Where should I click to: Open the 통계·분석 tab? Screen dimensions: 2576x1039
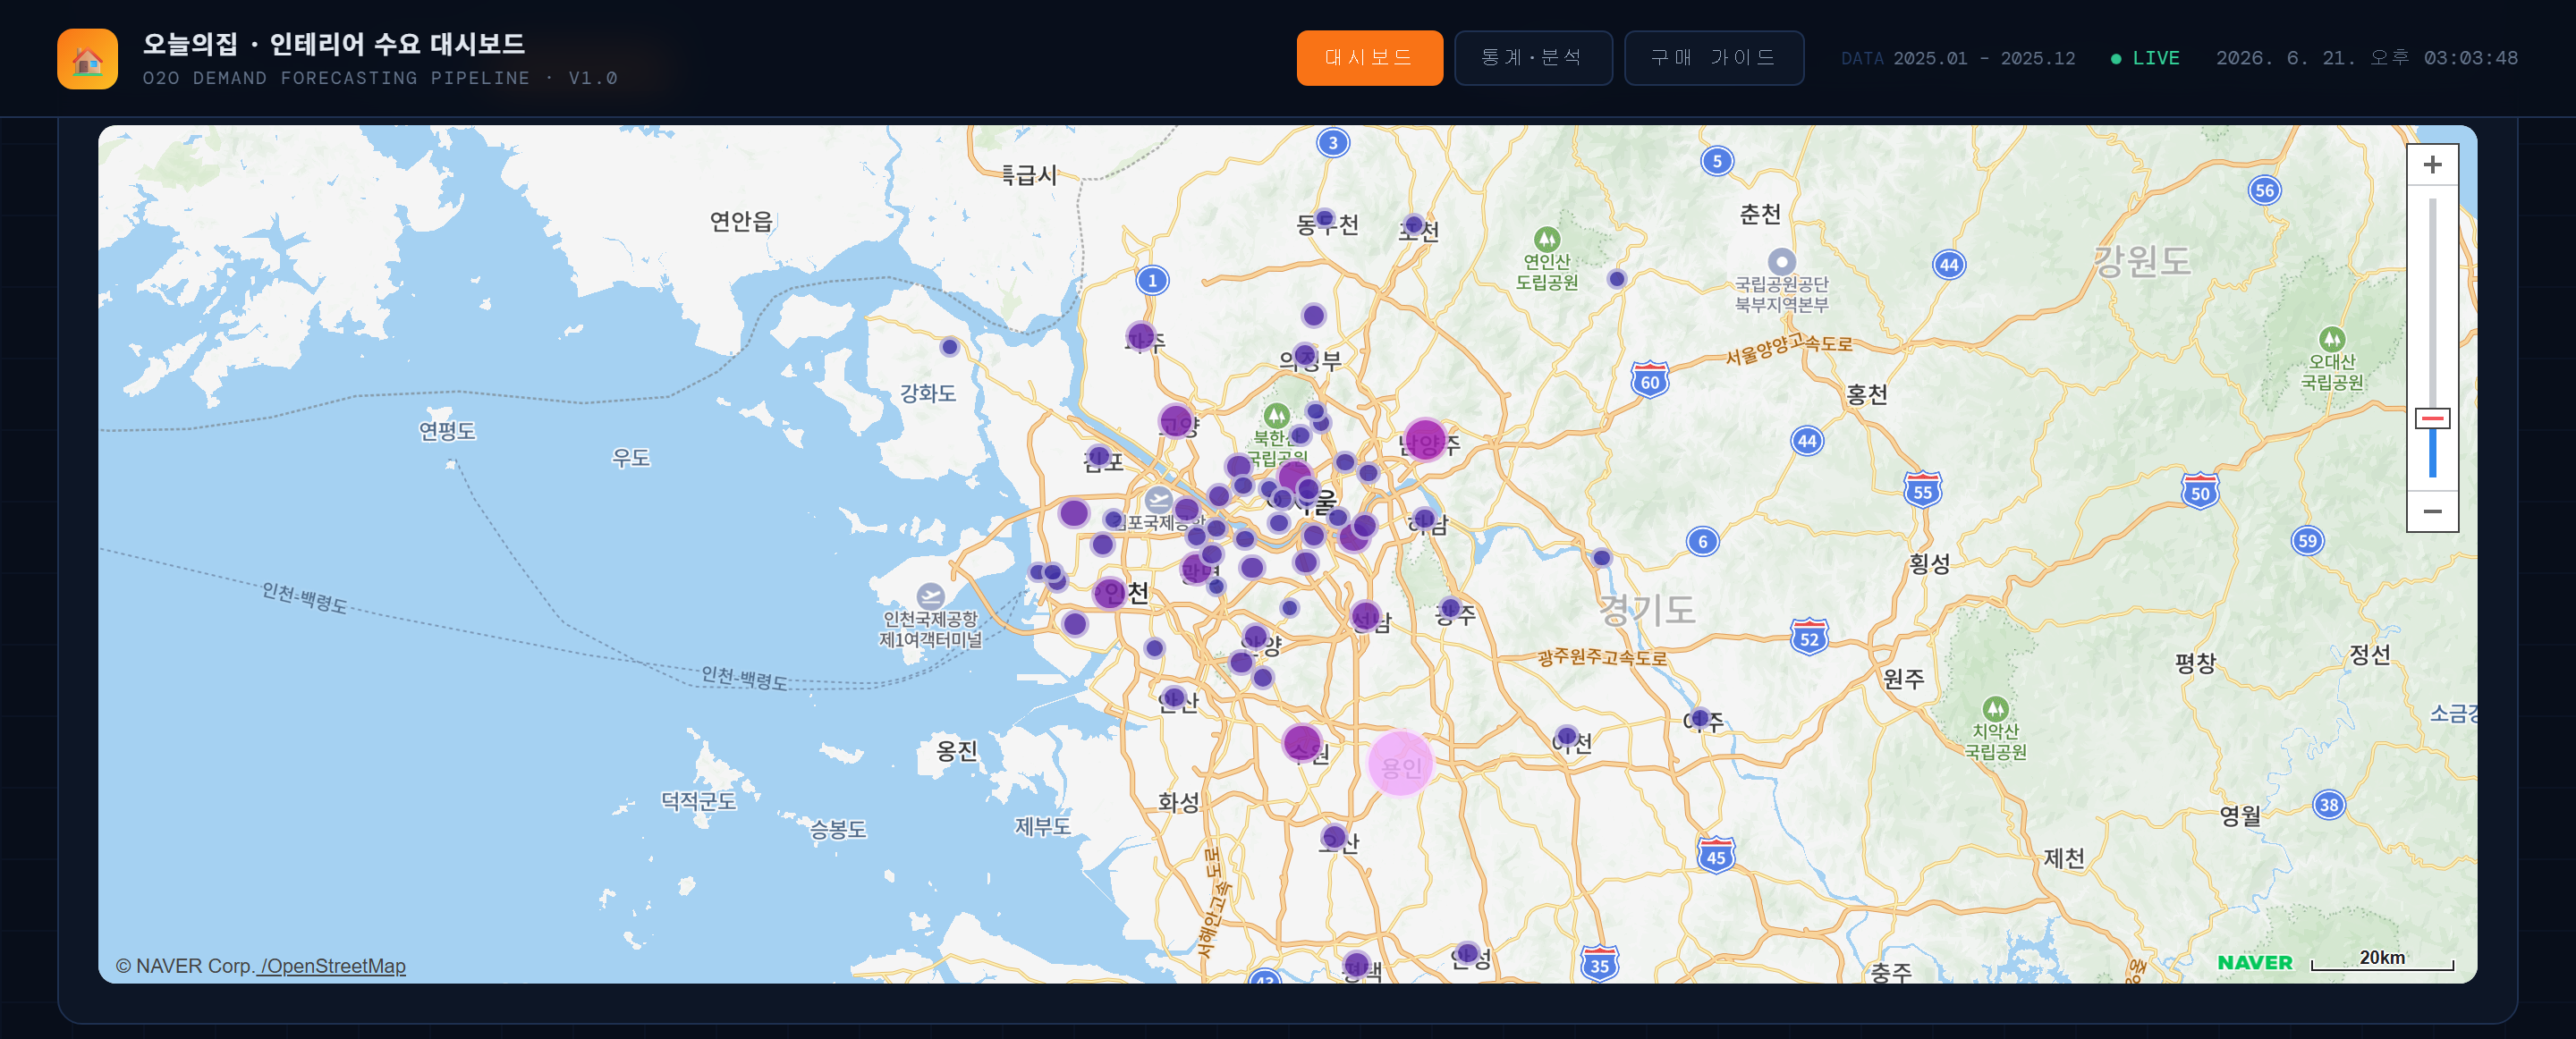(x=1532, y=58)
